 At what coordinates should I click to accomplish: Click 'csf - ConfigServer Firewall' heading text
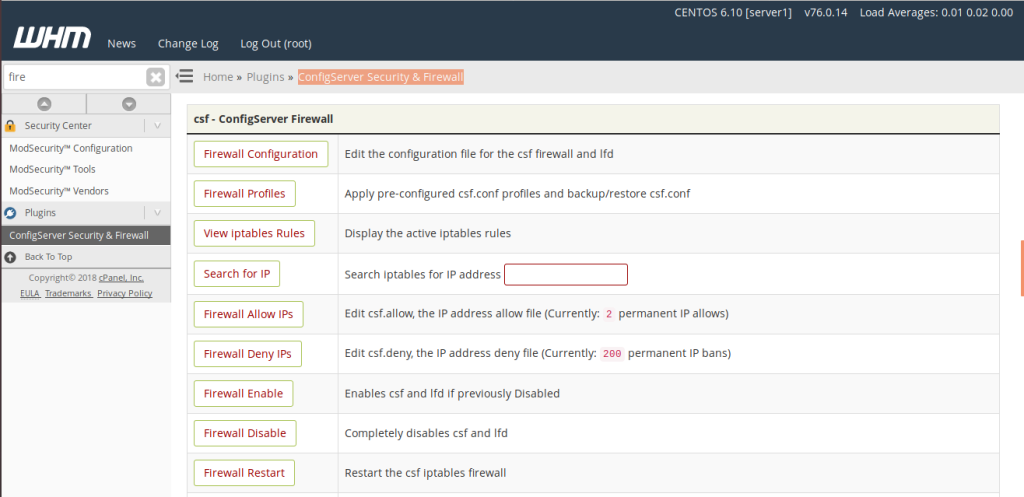point(264,119)
